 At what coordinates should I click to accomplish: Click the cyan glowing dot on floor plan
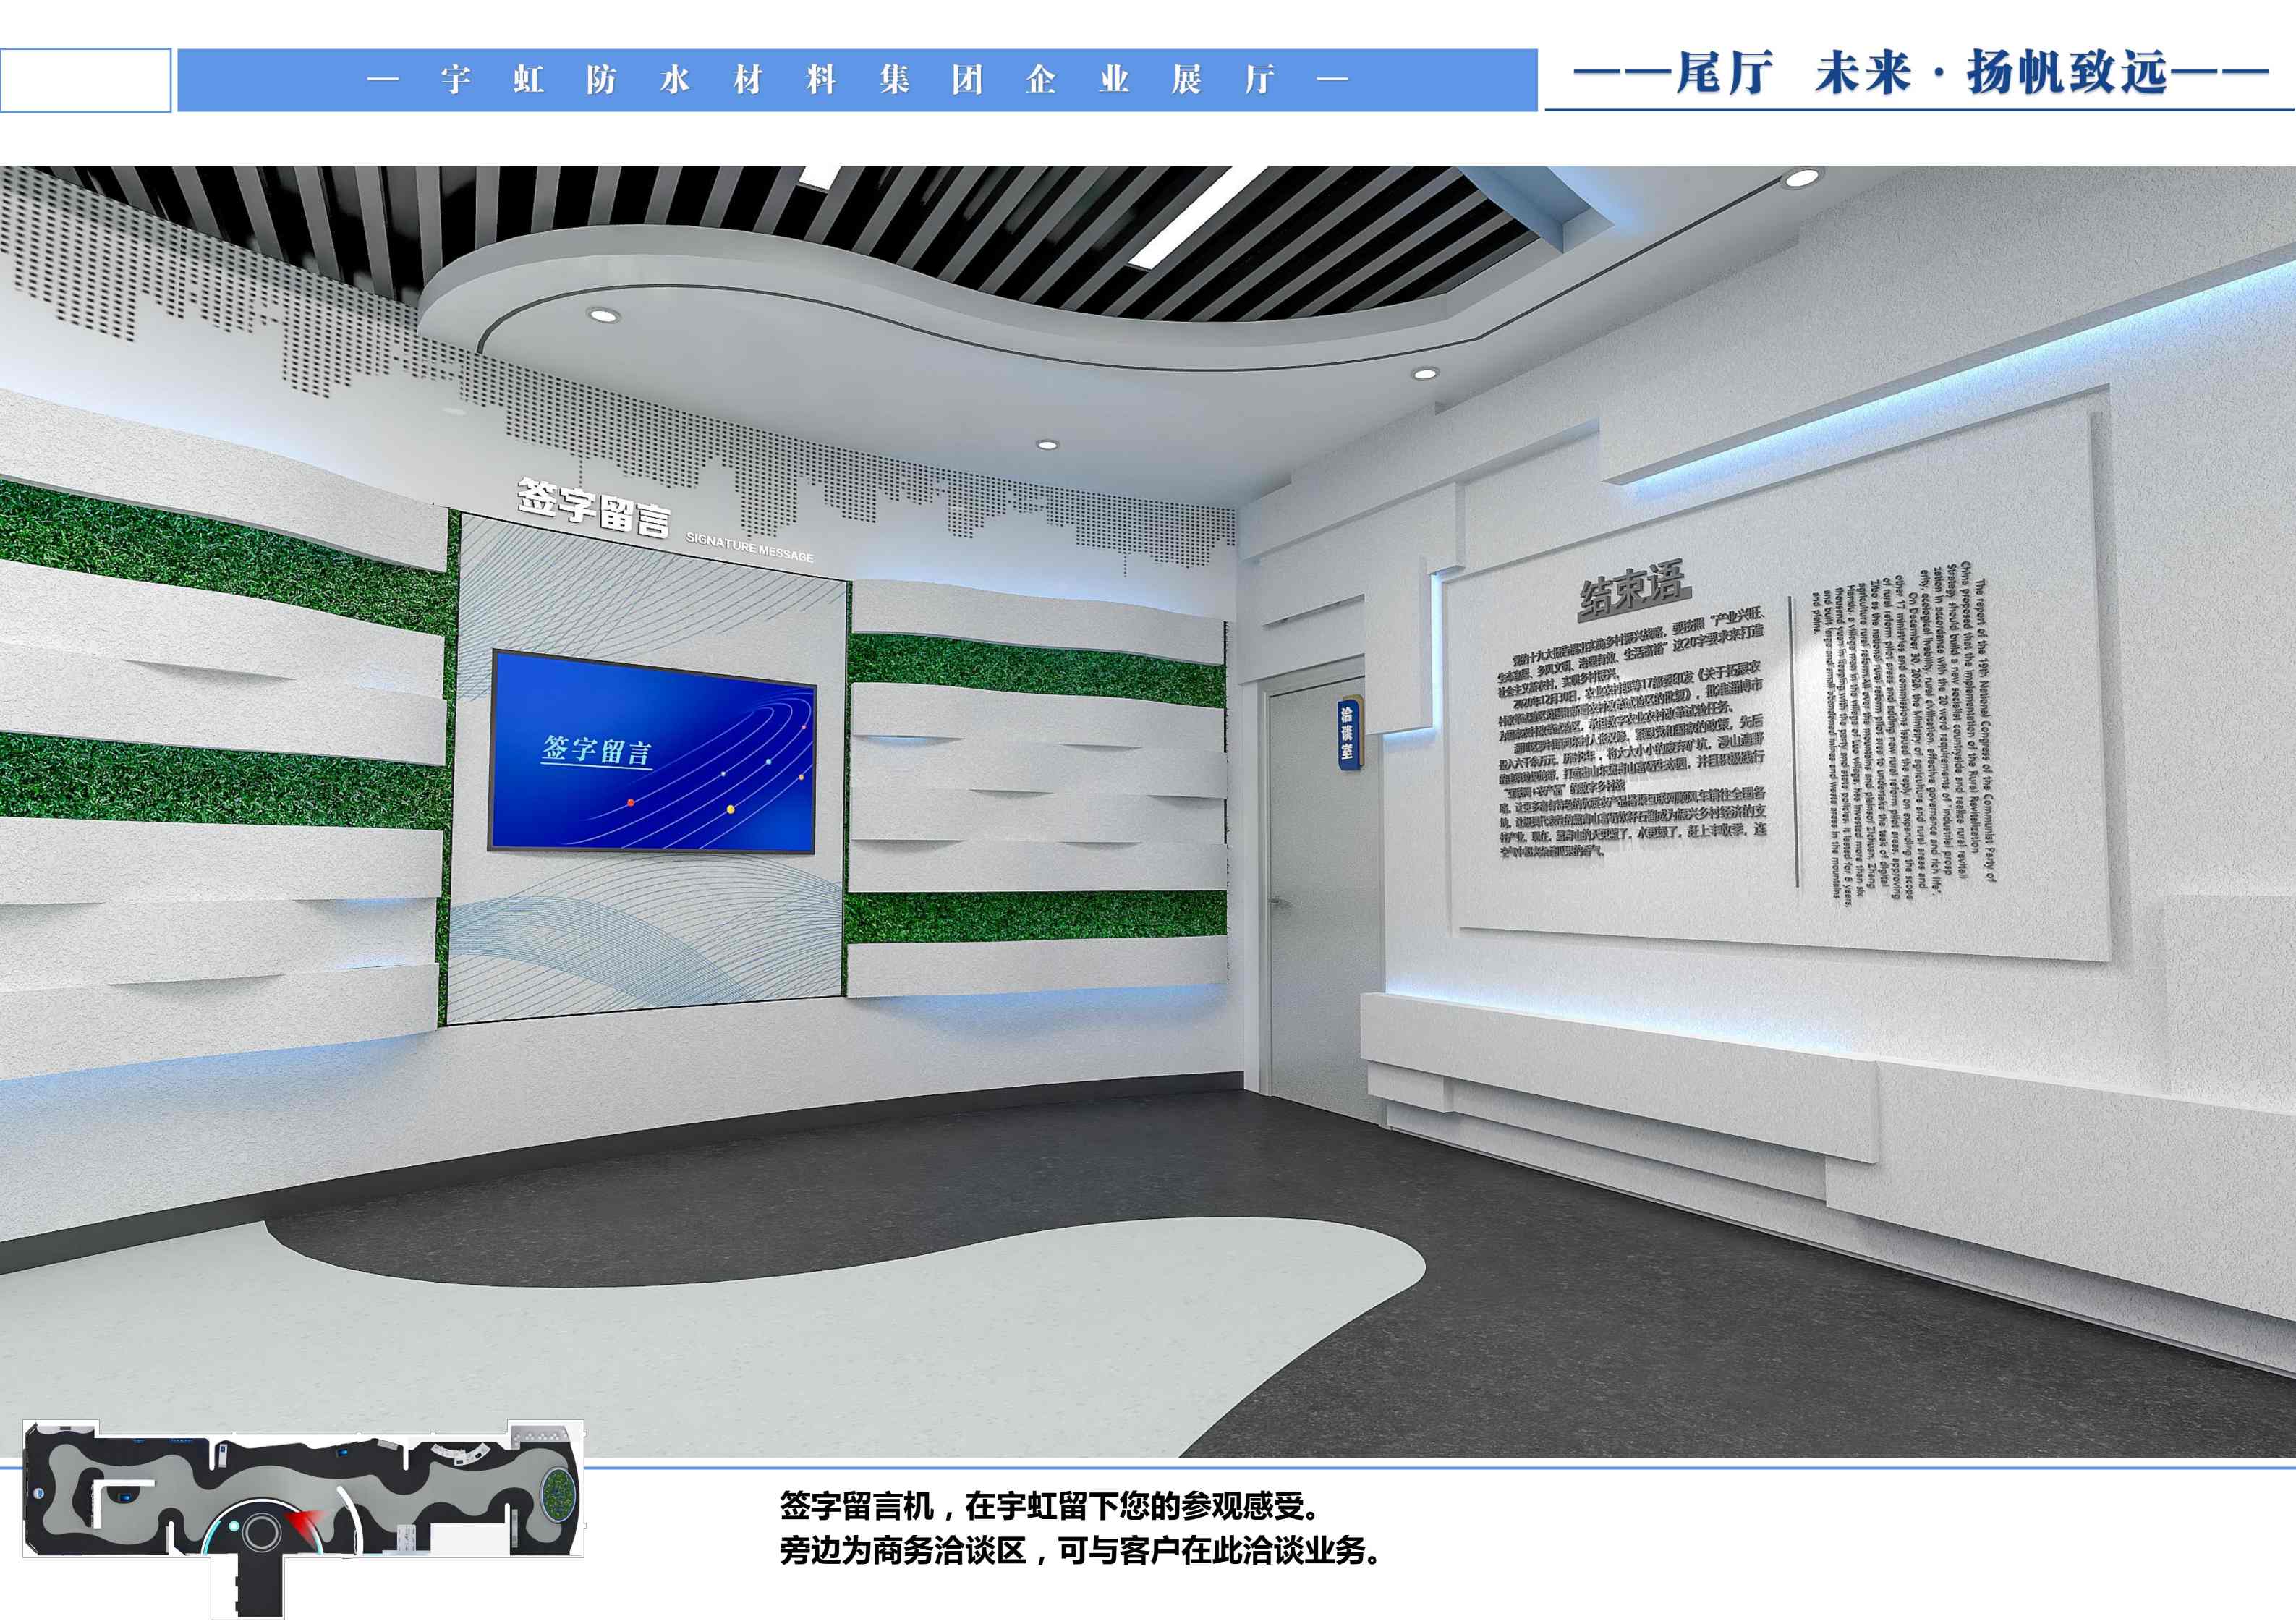point(234,1526)
